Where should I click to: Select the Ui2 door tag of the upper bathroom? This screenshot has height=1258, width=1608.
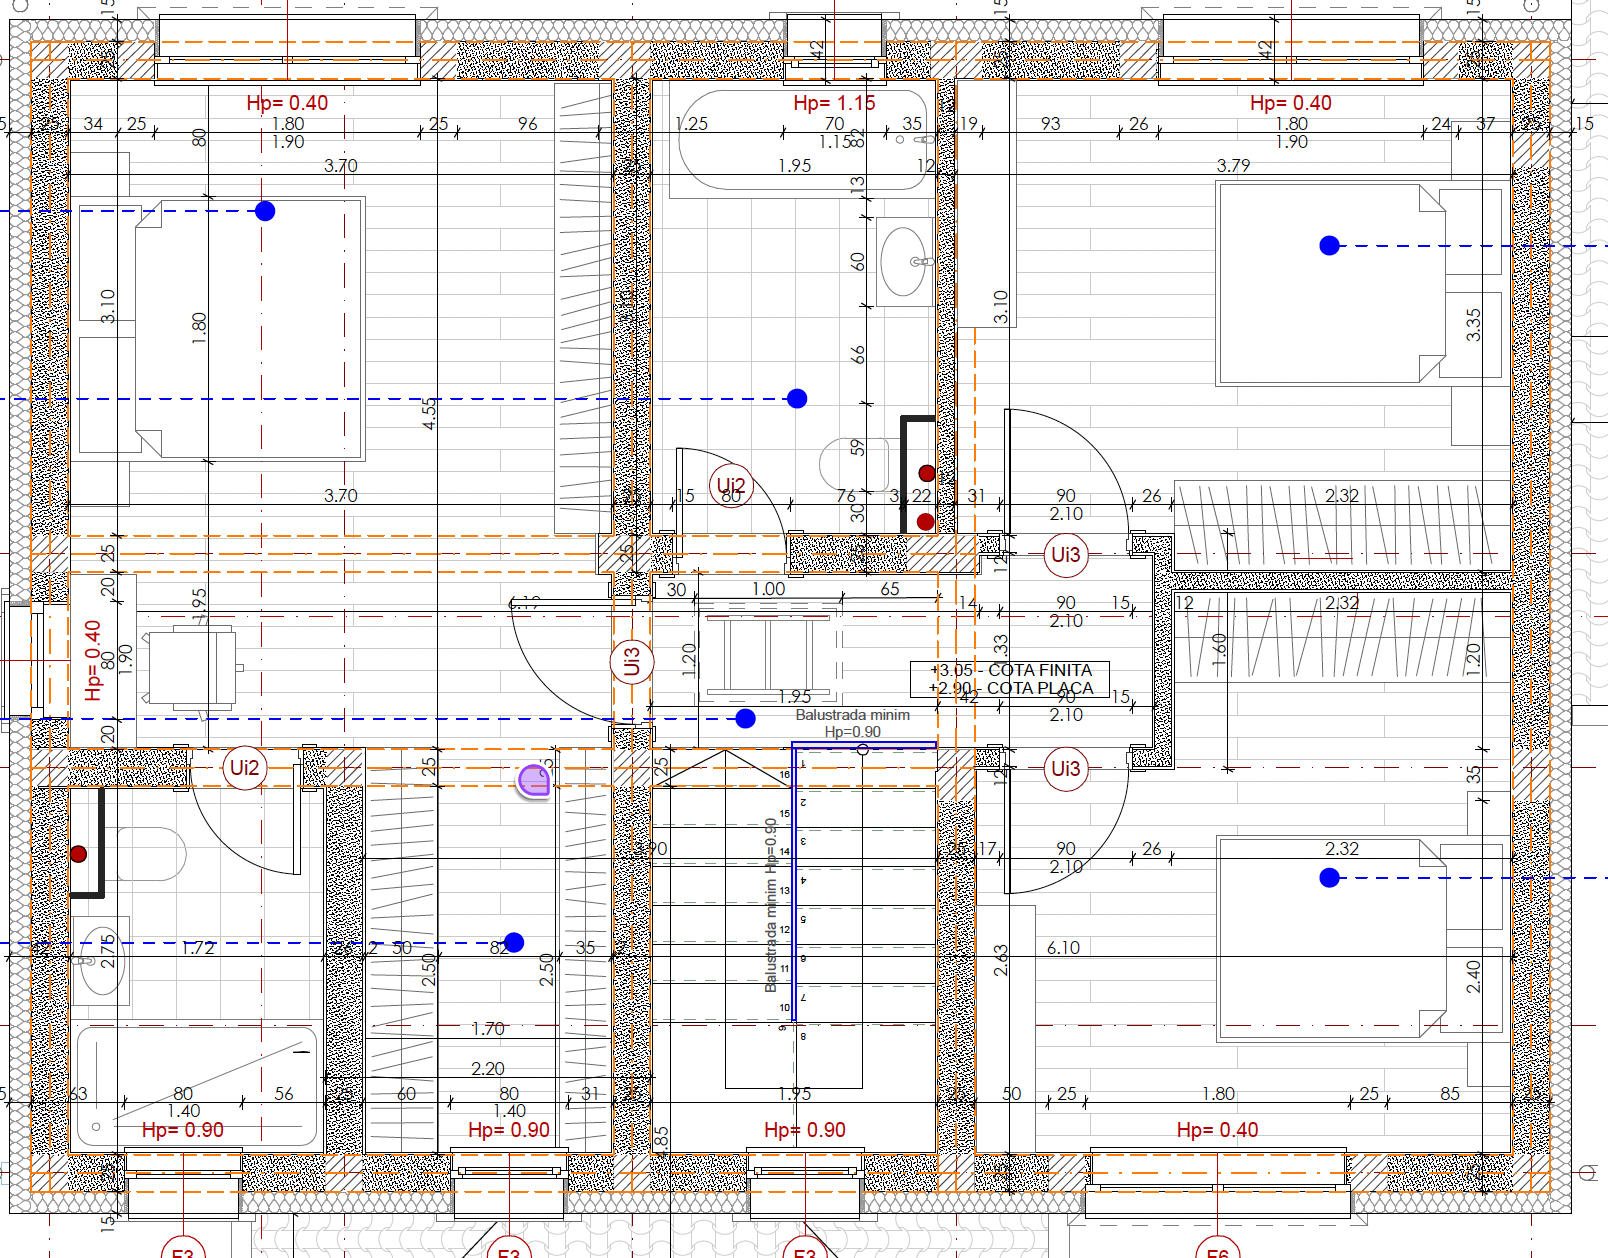731,486
